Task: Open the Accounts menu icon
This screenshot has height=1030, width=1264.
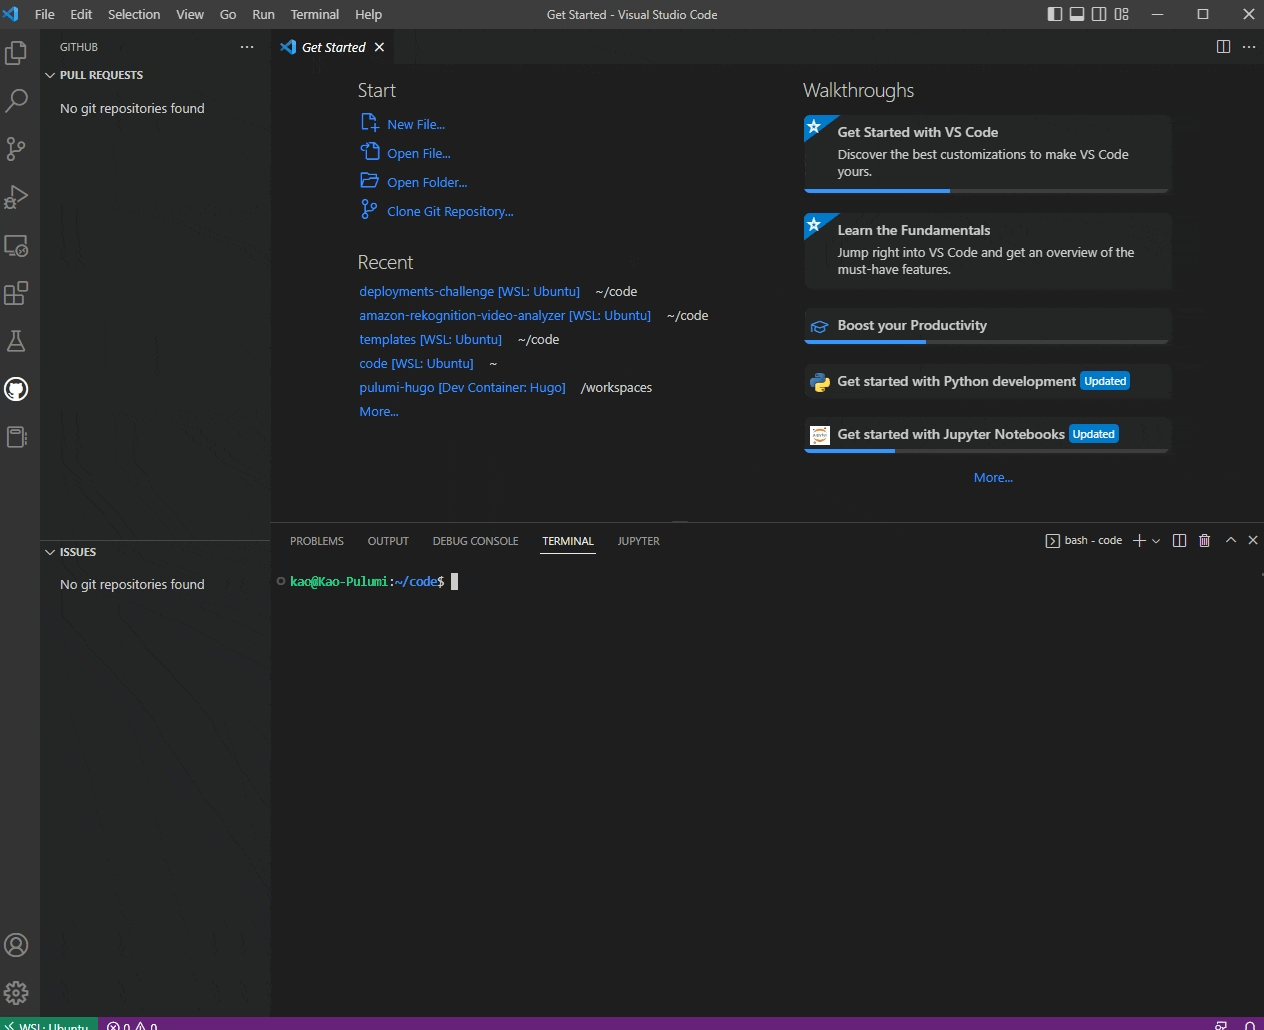Action: (x=16, y=945)
